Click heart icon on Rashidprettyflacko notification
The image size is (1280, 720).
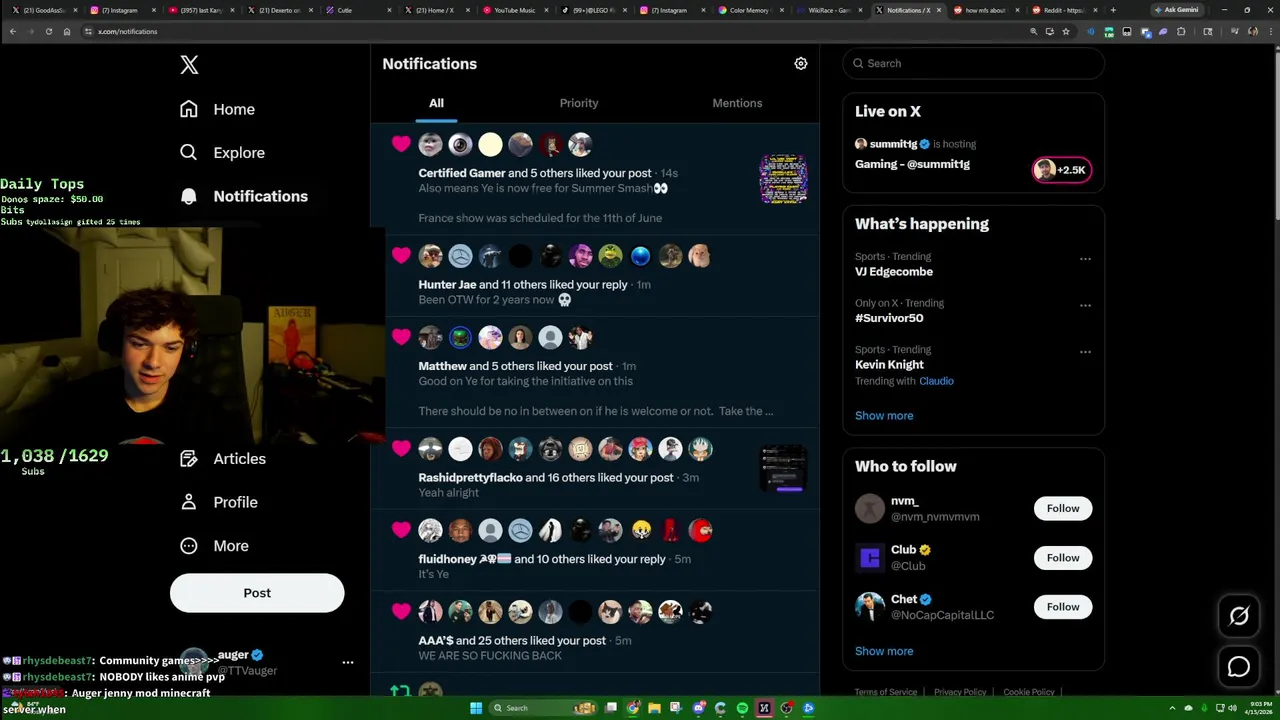[x=401, y=449]
